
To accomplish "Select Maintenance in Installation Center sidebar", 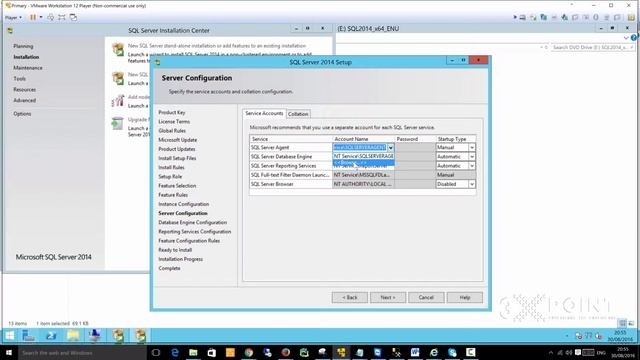I will (28, 68).
